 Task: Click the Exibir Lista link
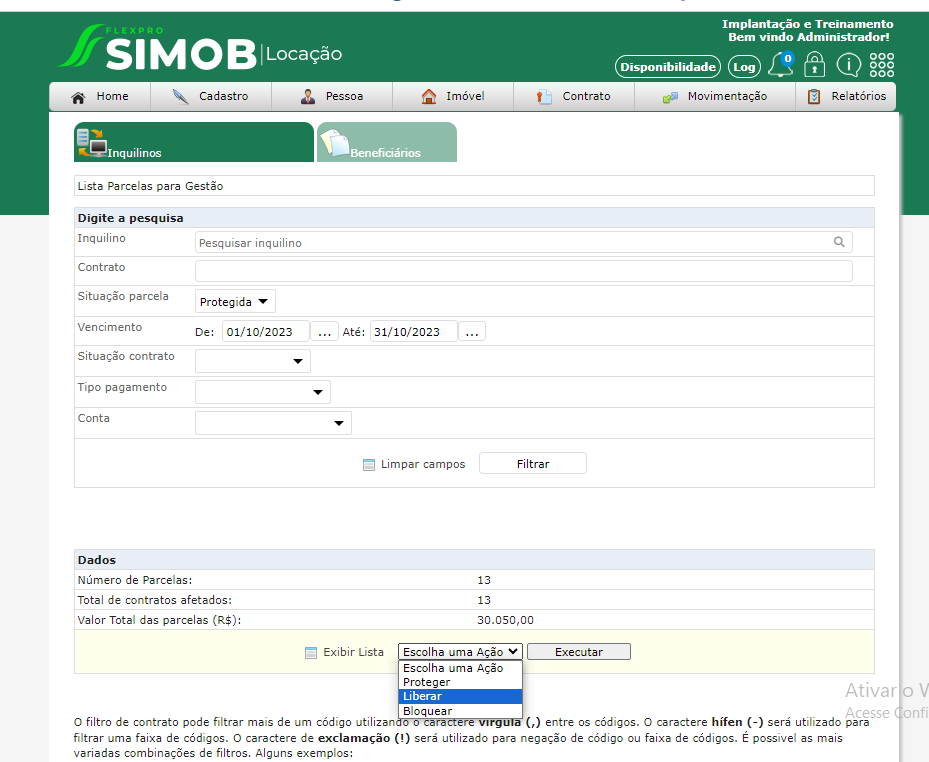353,652
